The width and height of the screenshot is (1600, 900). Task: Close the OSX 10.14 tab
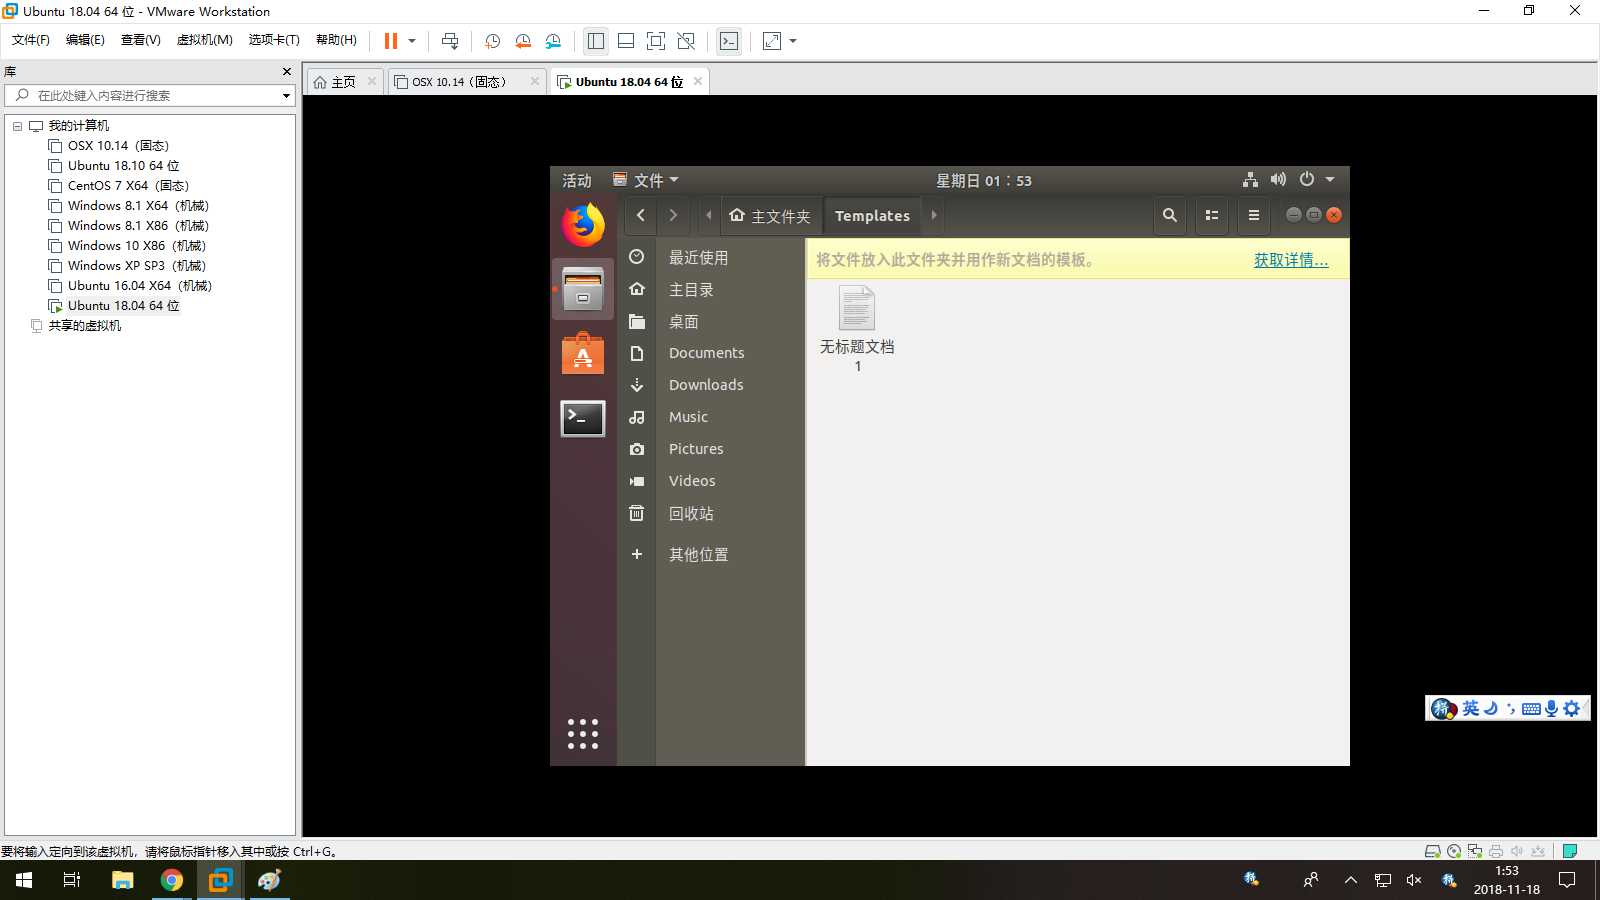point(535,81)
